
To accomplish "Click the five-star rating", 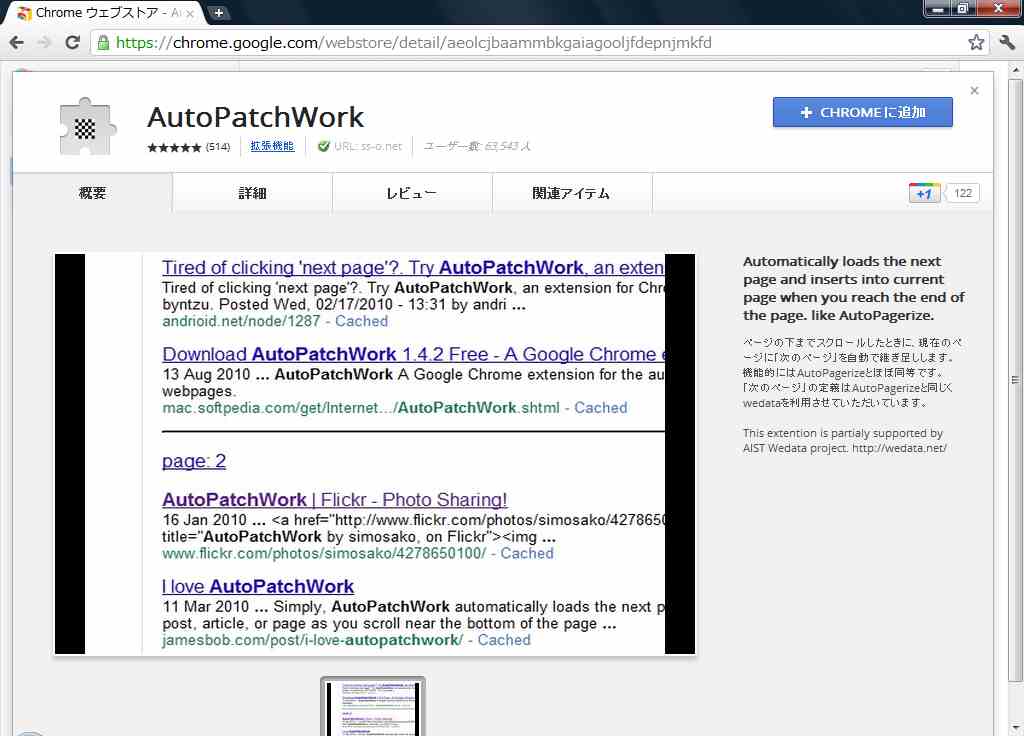I will click(x=174, y=148).
